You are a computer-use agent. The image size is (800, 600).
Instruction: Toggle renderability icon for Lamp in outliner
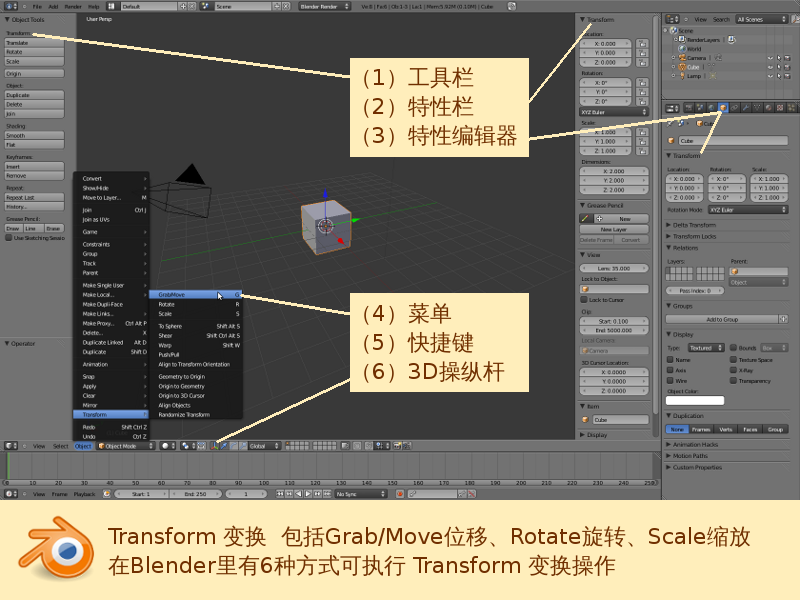787,76
